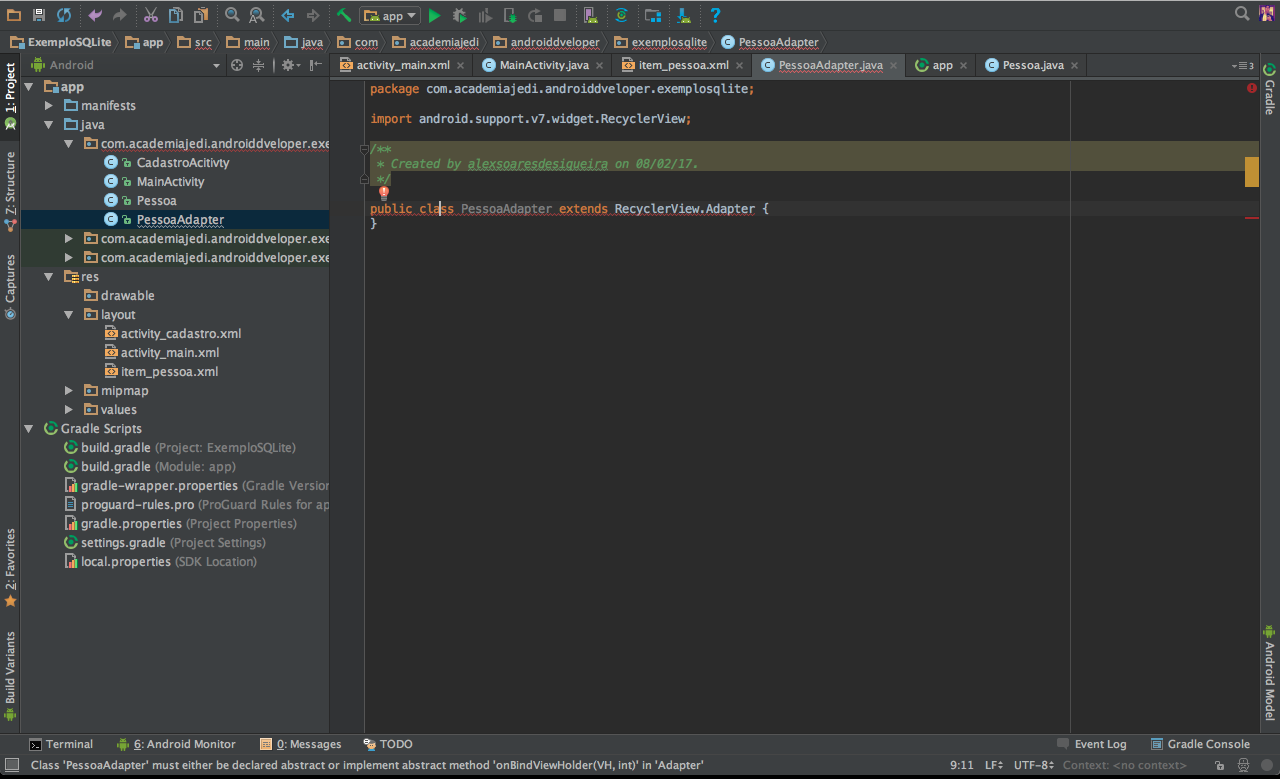
Task: Switch to the Pessoa.java editor tab
Action: [x=1032, y=65]
